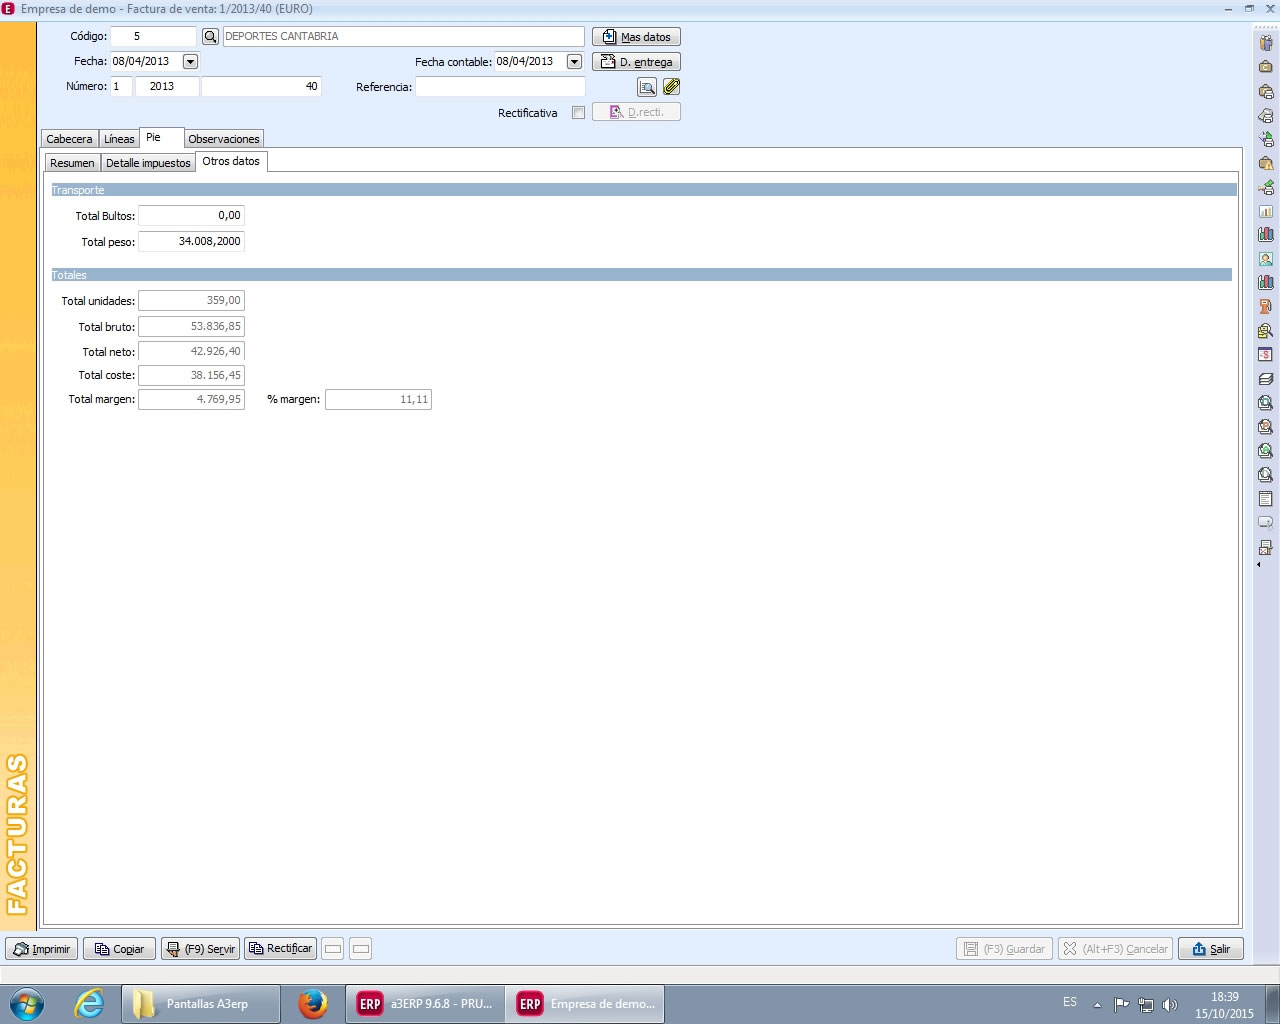Click the fuel pump sidebar icon
Image resolution: width=1280 pixels, height=1024 pixels.
(x=1265, y=306)
